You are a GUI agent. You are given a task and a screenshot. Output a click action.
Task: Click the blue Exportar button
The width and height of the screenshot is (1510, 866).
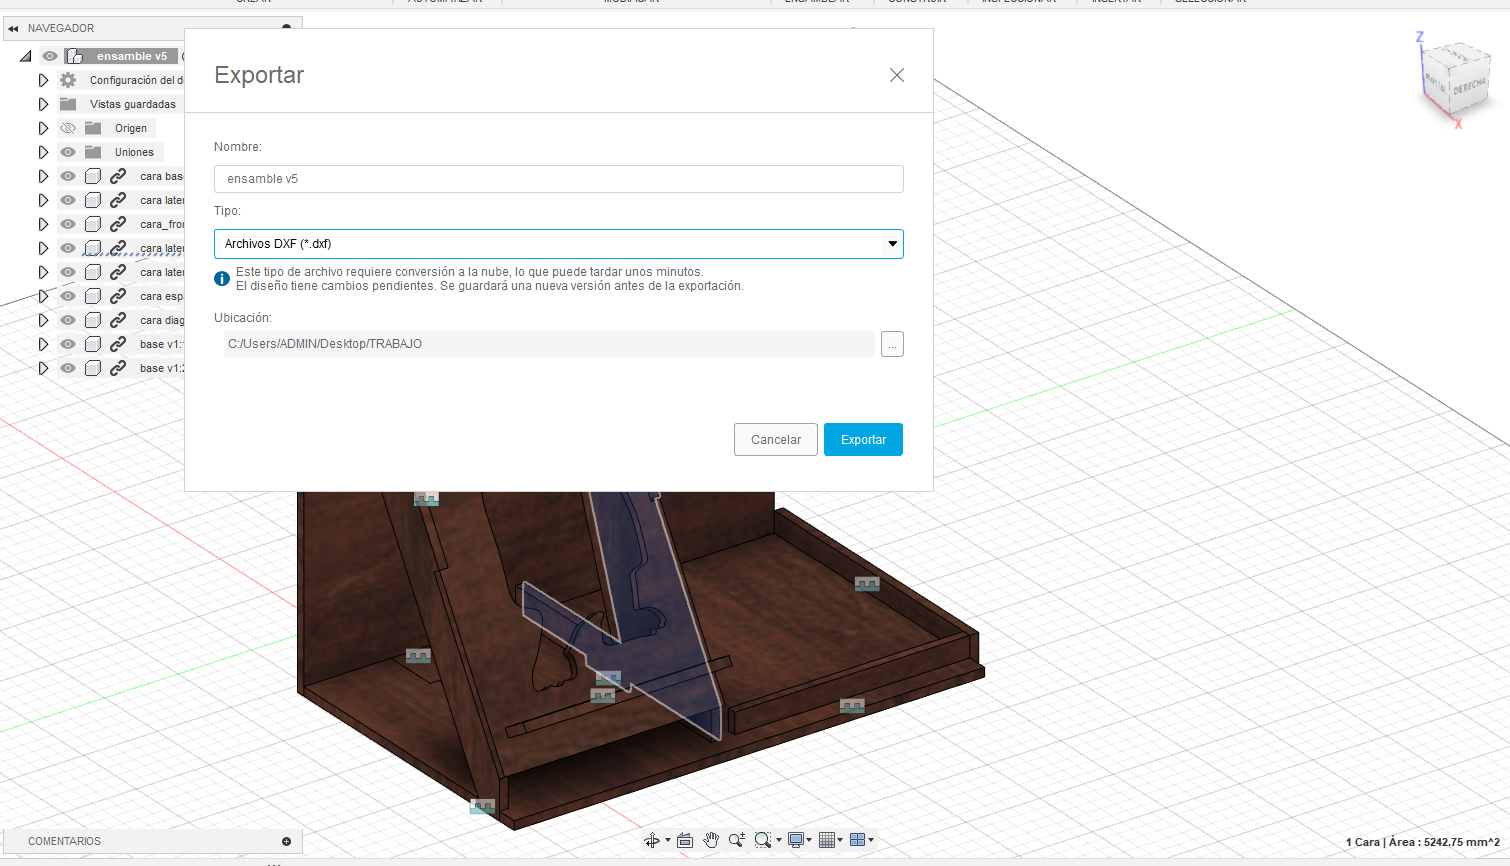(863, 440)
